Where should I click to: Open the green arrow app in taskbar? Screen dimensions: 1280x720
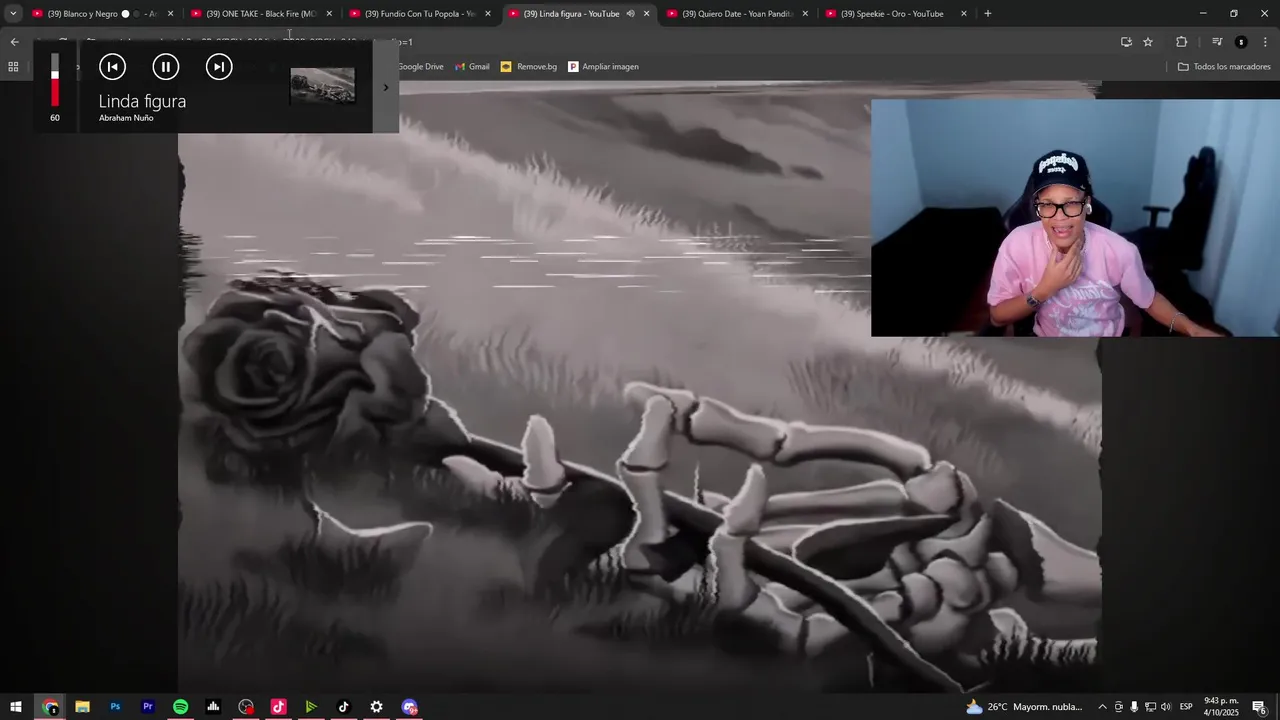click(311, 707)
